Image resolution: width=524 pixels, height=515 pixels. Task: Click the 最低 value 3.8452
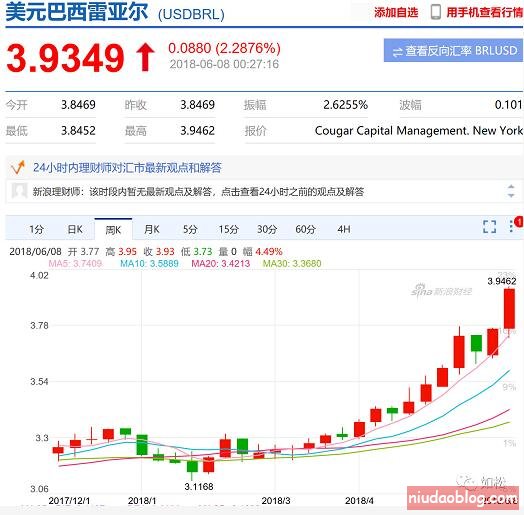click(78, 130)
